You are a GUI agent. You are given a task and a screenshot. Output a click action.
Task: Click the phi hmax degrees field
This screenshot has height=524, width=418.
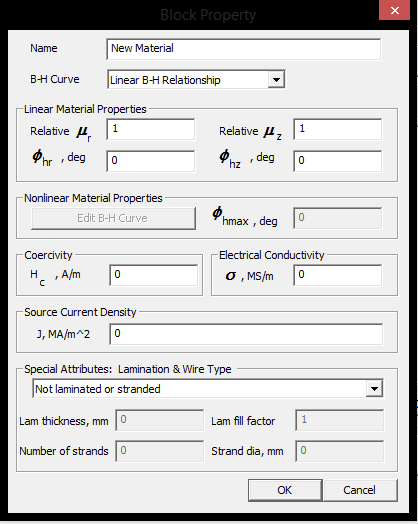coord(337,218)
